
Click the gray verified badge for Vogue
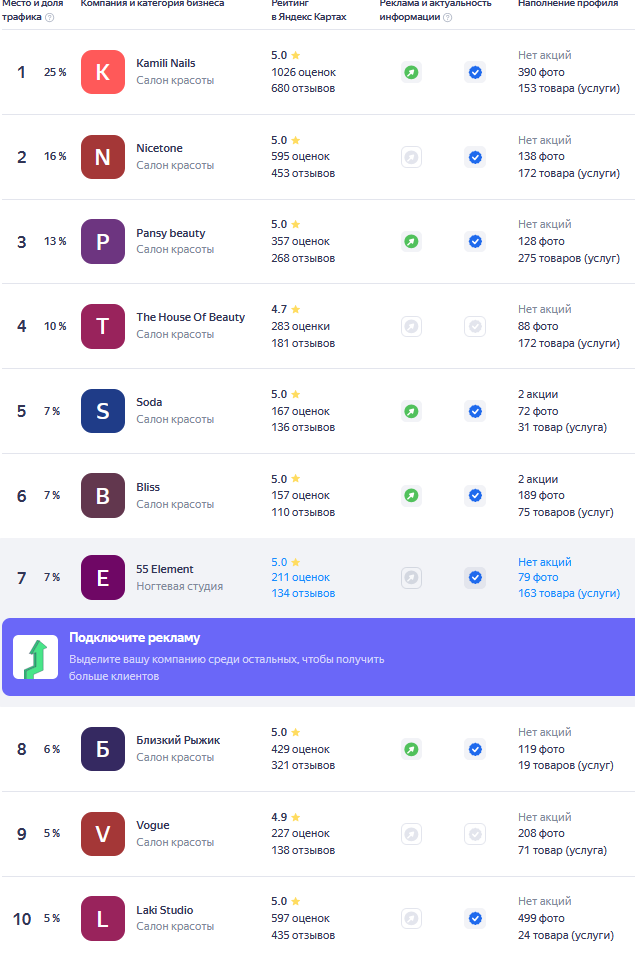475,834
